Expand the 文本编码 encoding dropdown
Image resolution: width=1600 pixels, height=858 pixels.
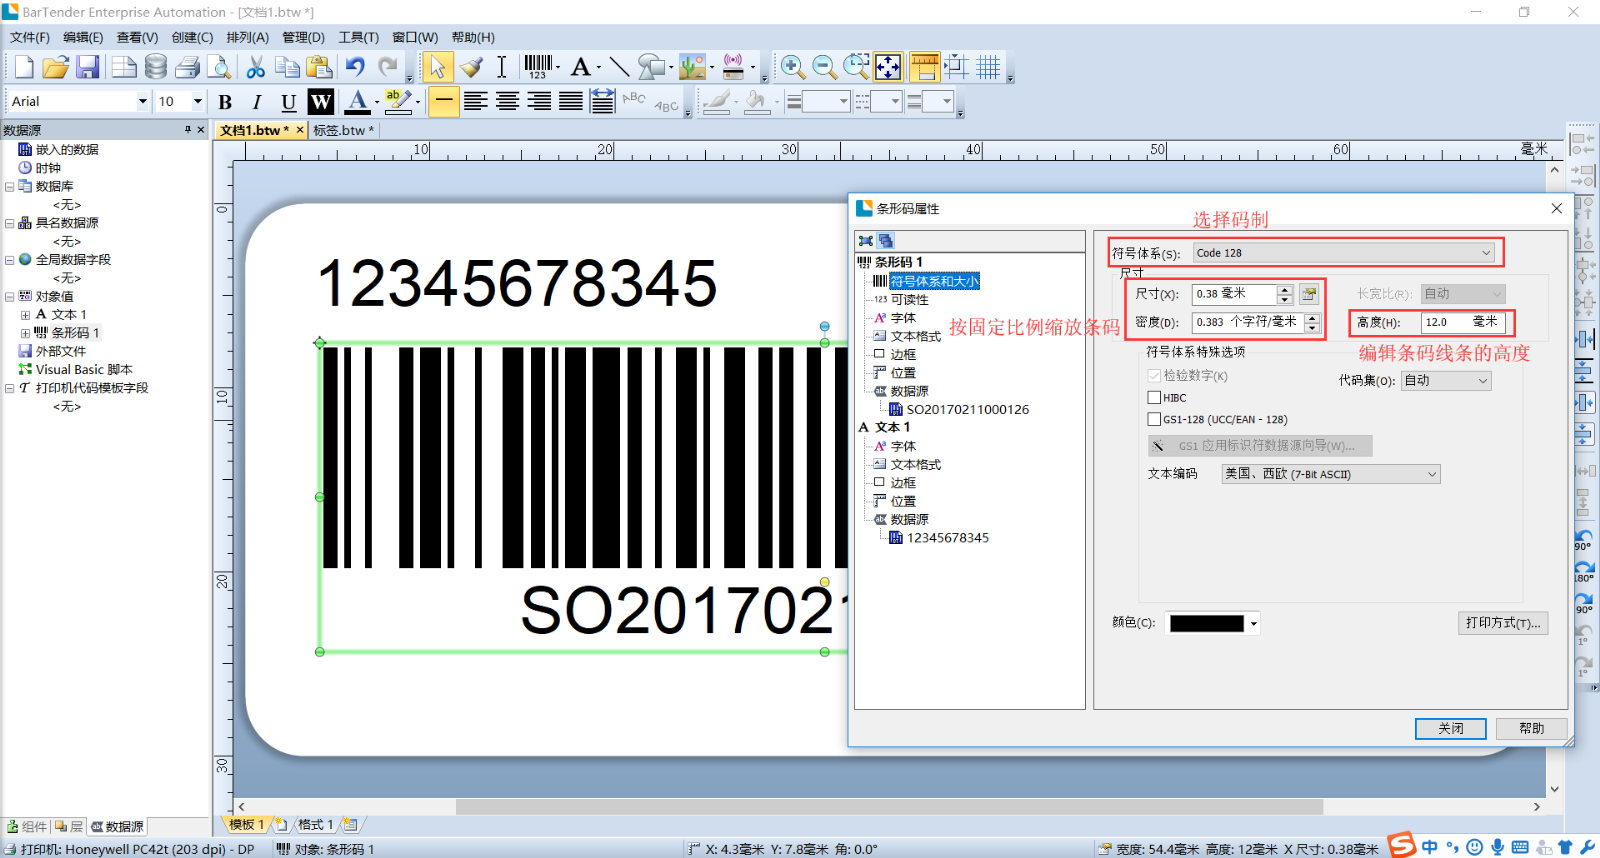(x=1330, y=474)
